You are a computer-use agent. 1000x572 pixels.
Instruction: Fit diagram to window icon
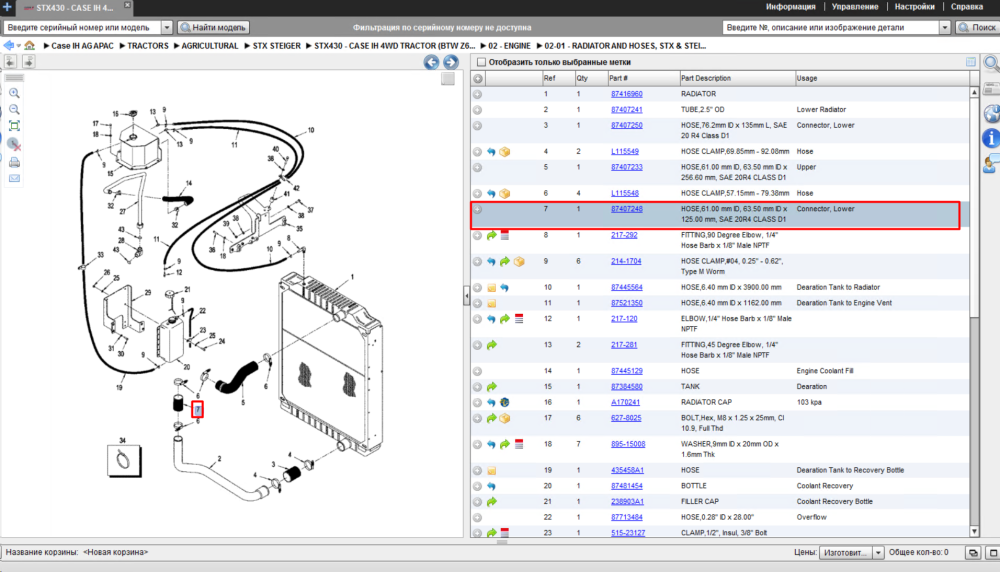[x=14, y=126]
